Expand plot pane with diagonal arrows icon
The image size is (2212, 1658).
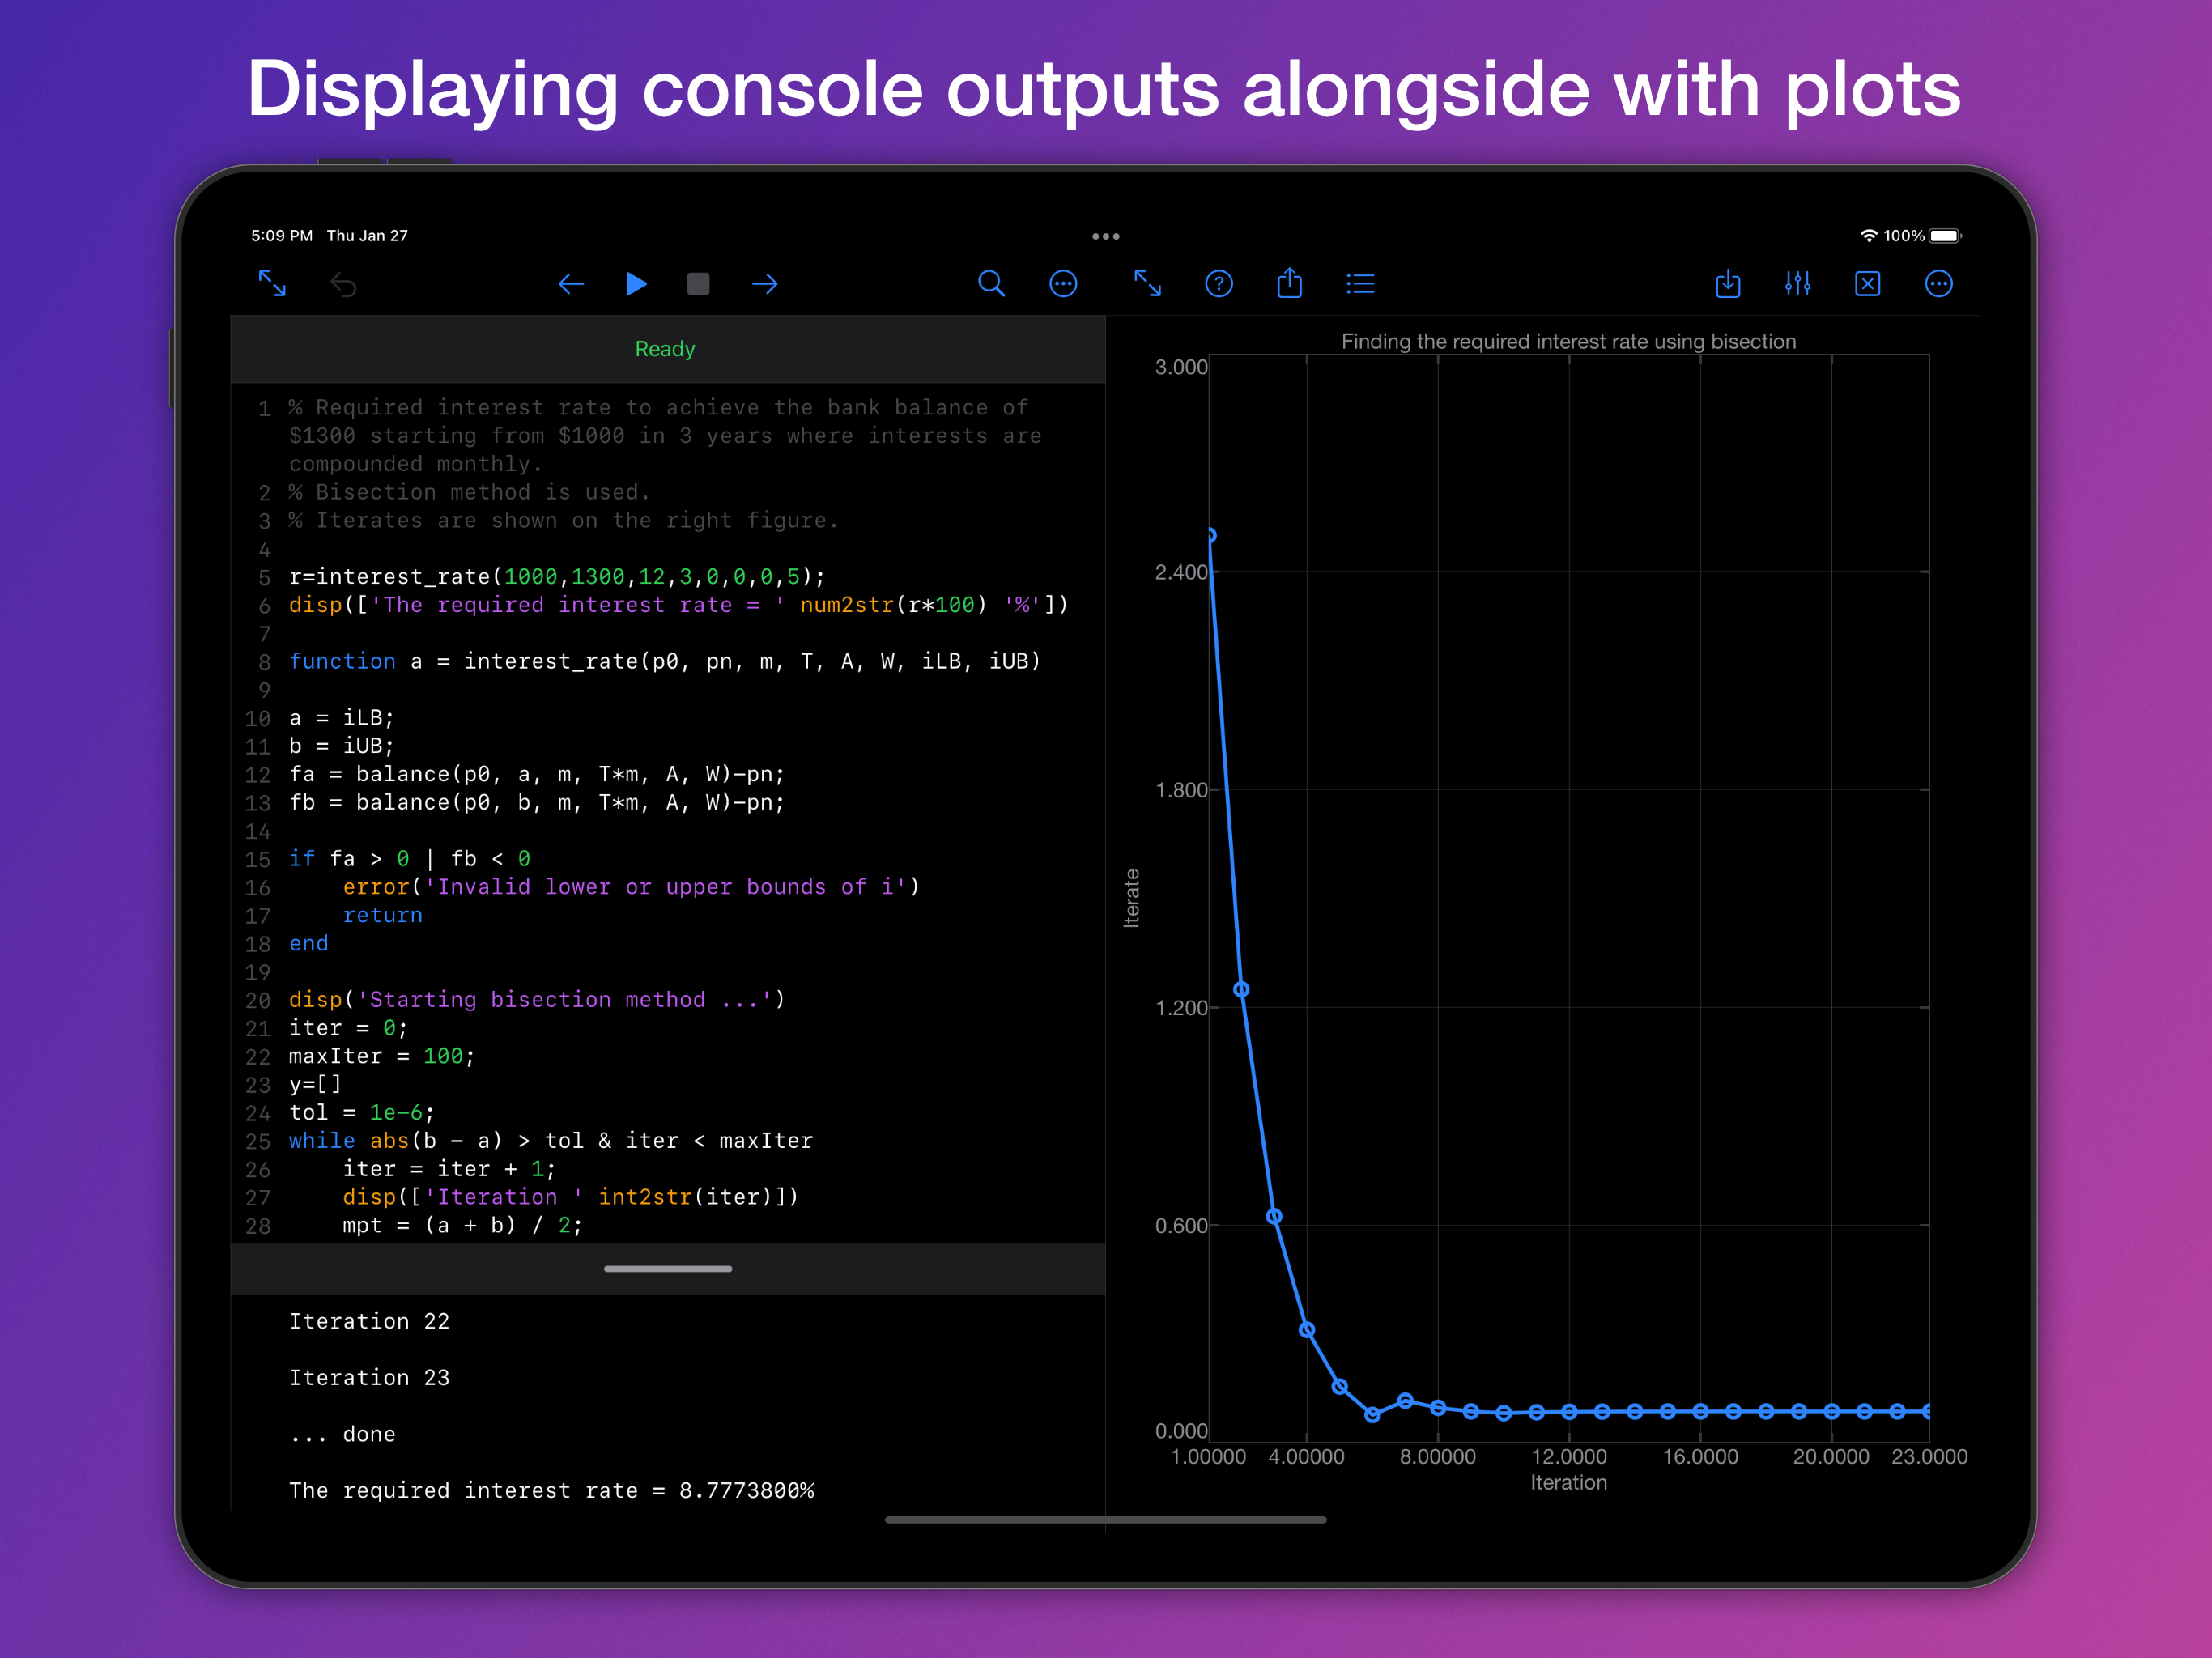pos(1147,284)
